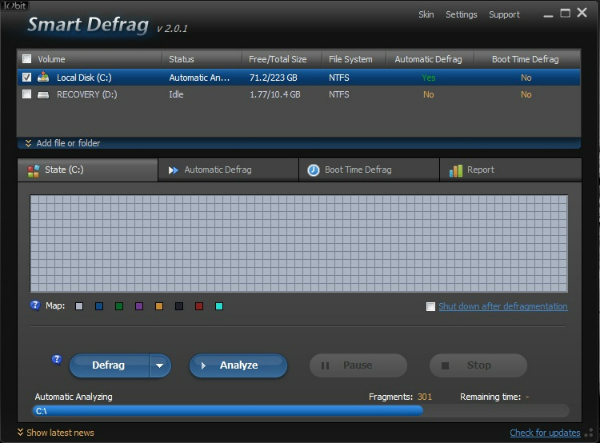Click the Analyze button
Viewport: 600px width, 443px height.
click(238, 366)
